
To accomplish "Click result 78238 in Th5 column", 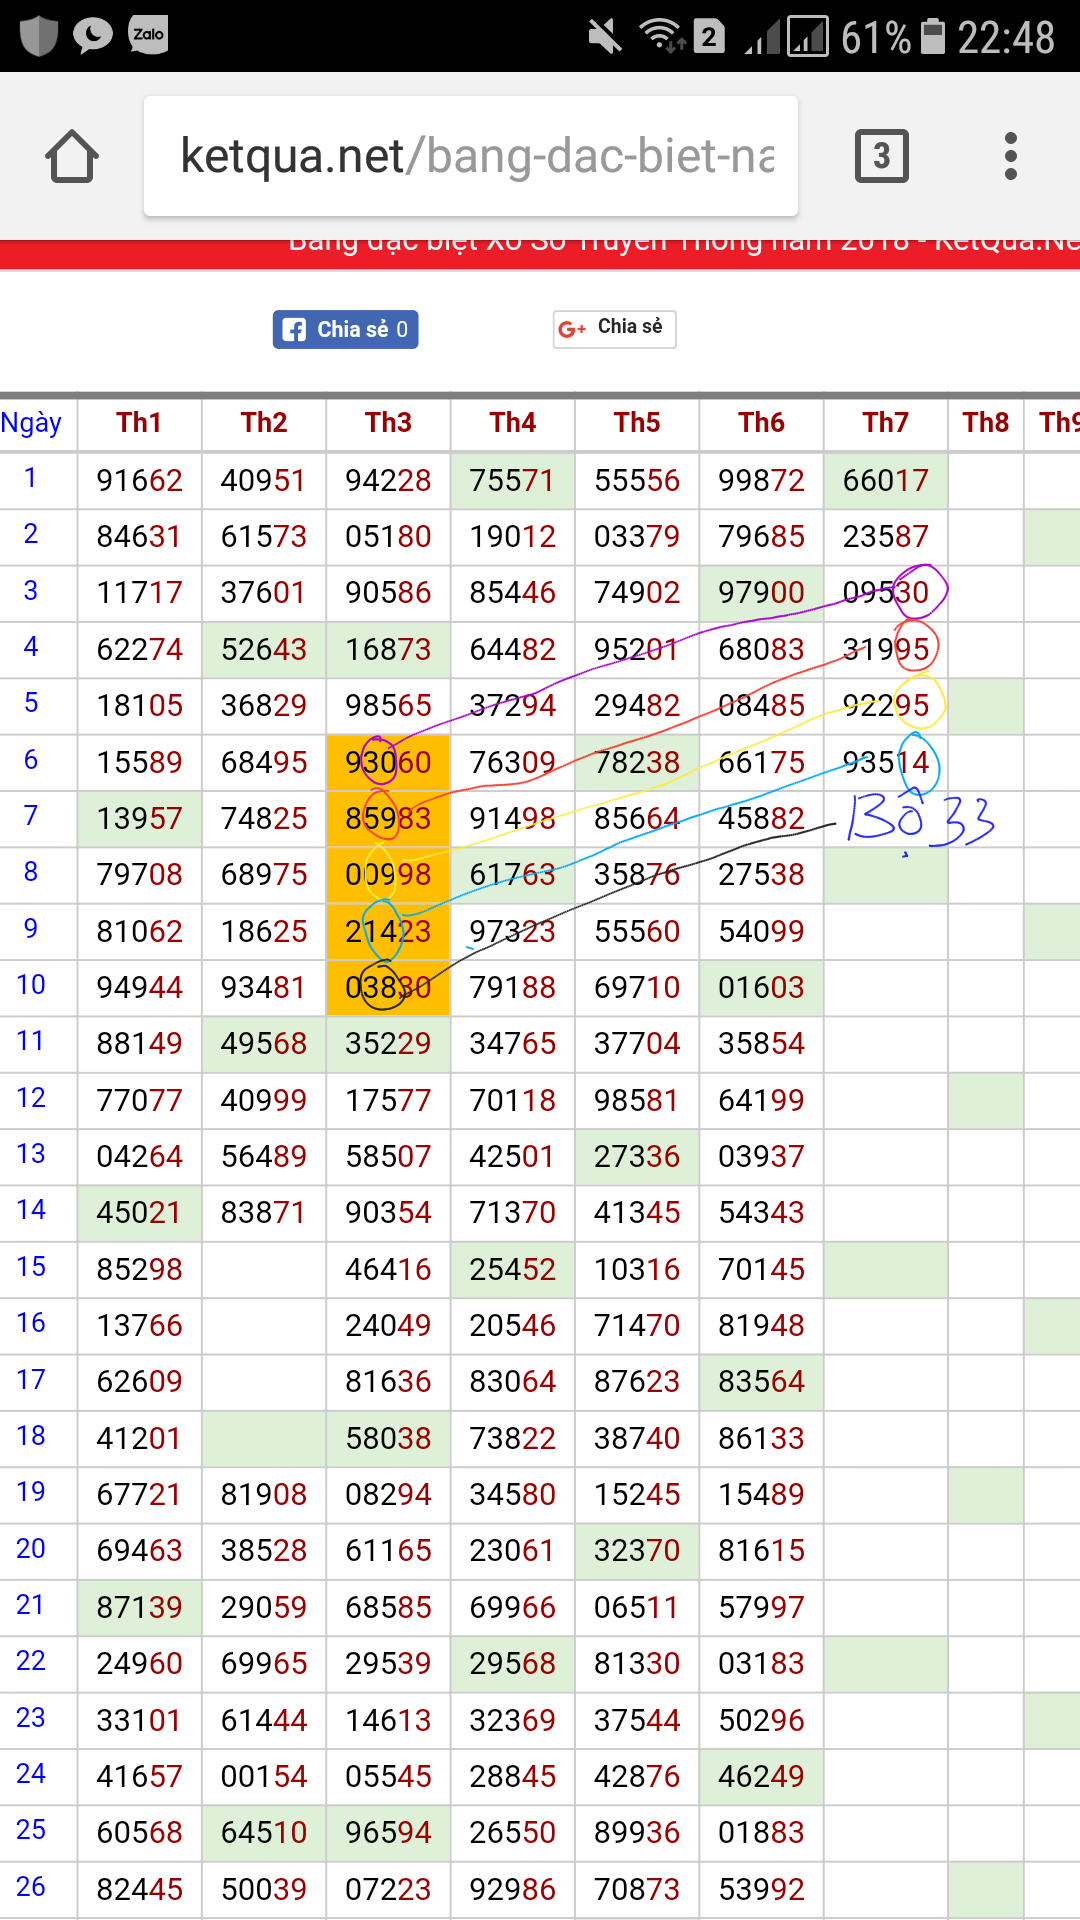I will click(x=637, y=763).
